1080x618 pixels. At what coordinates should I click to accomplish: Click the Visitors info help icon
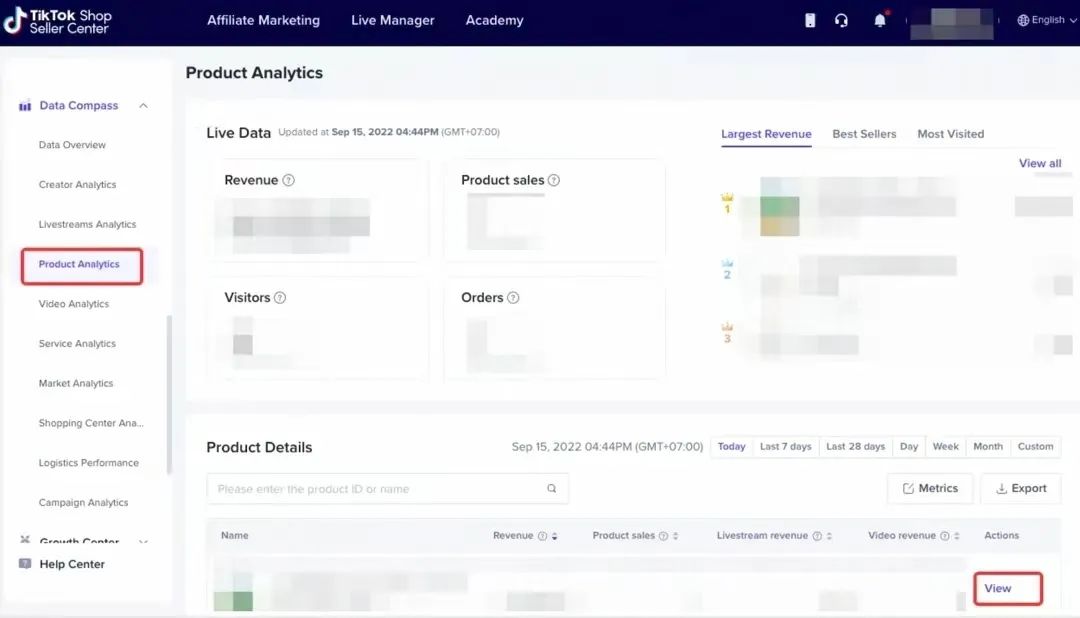[x=280, y=298]
